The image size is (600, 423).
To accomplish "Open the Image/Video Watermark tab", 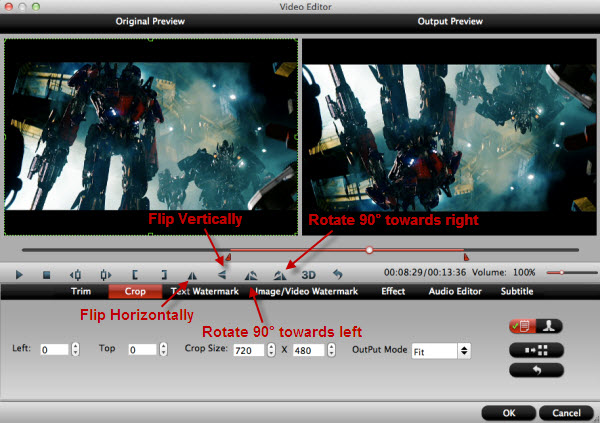I will (307, 291).
